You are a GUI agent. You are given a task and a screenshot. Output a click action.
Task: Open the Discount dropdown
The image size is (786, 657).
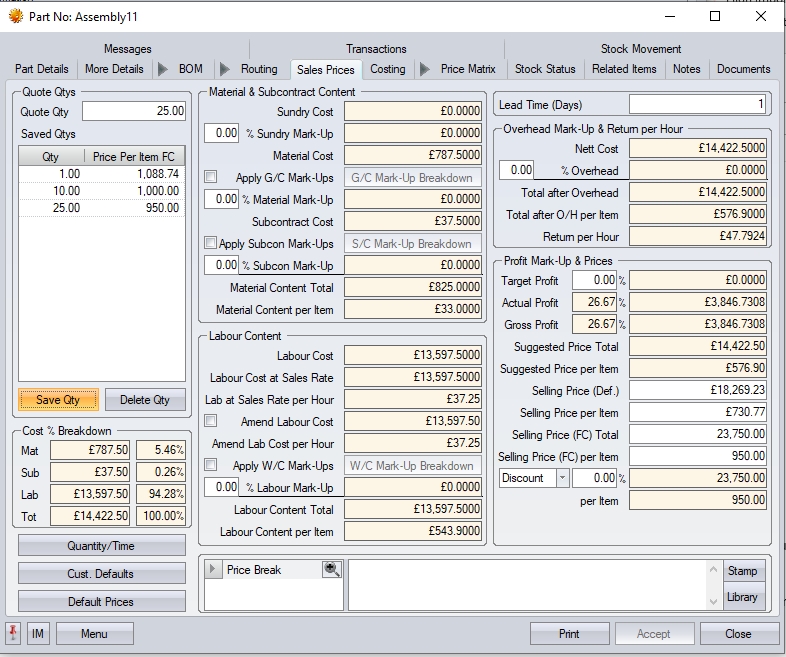[562, 478]
